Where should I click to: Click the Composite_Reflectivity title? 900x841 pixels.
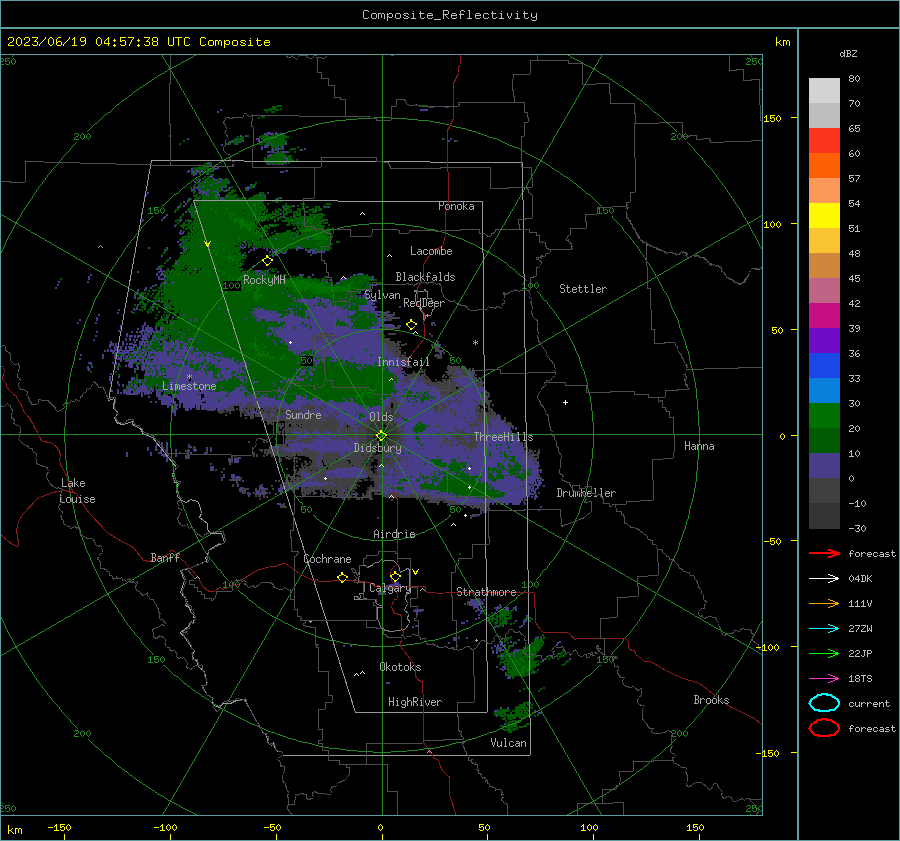[x=450, y=15]
